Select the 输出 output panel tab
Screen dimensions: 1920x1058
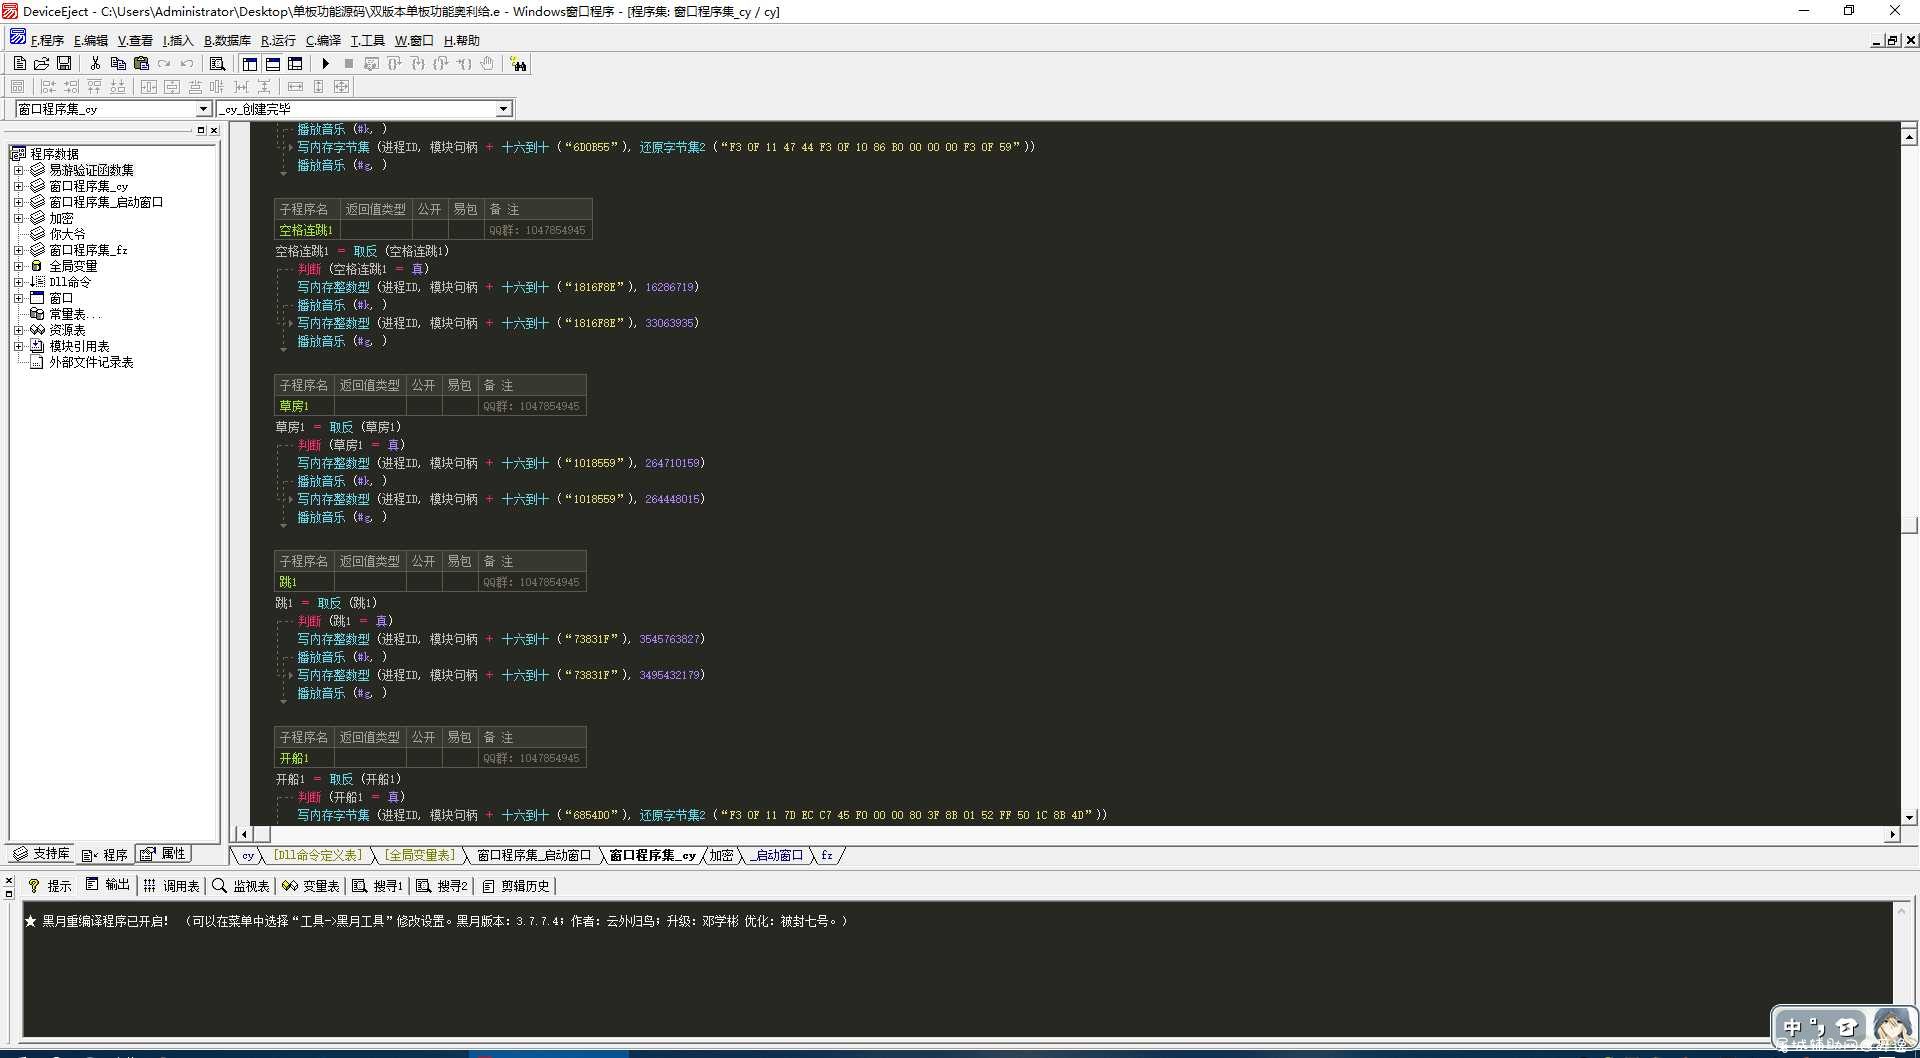108,885
